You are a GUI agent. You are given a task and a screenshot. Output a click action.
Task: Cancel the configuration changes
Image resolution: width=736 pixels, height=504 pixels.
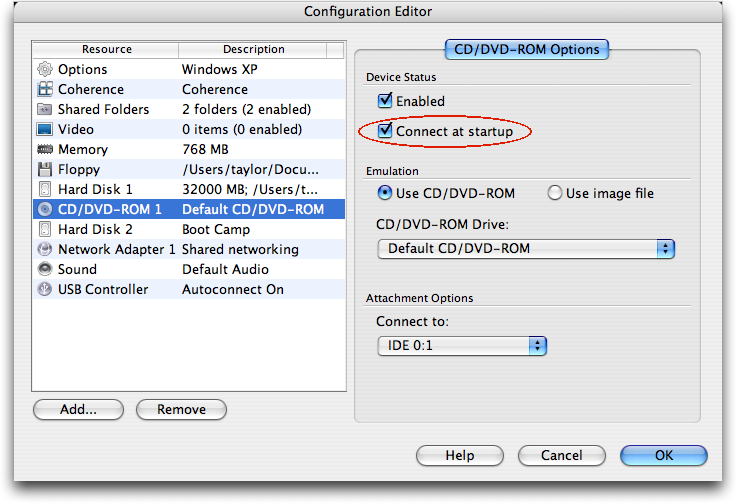pos(561,456)
